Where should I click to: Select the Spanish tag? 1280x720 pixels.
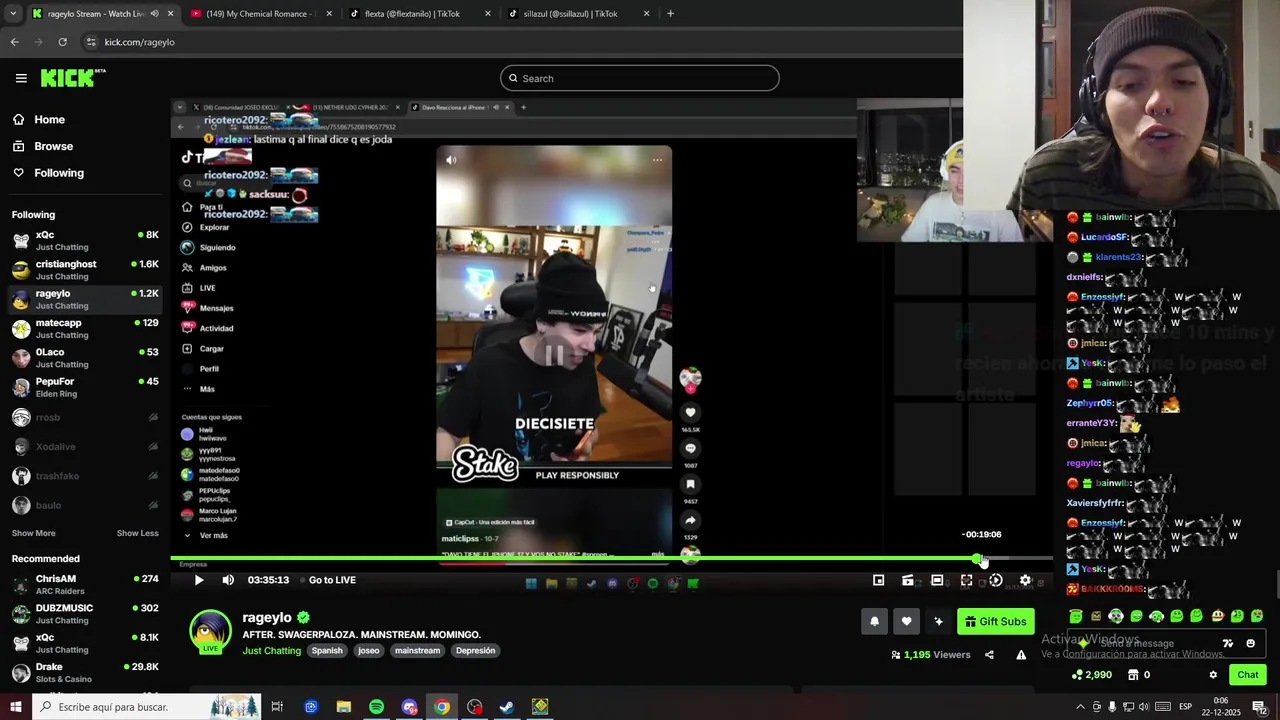pos(327,650)
